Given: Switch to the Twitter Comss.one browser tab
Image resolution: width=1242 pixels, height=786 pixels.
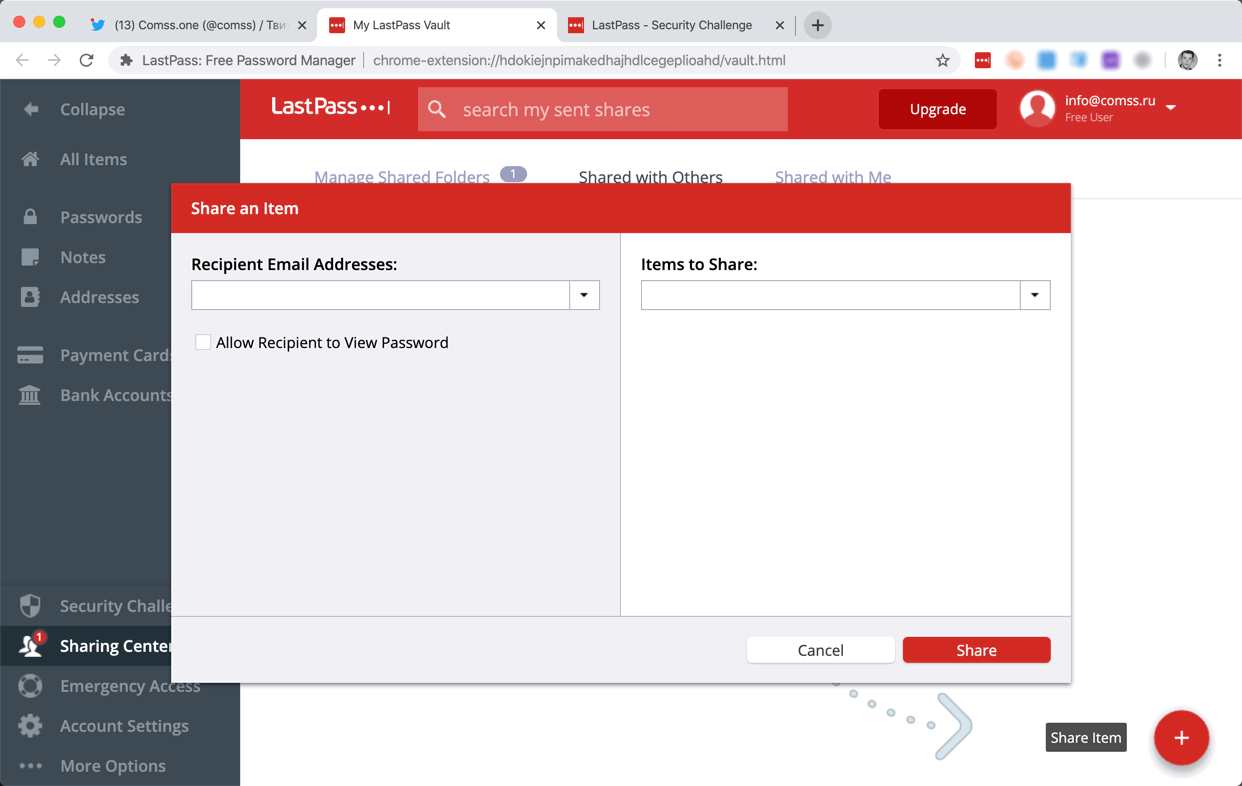Looking at the screenshot, I should (x=198, y=25).
